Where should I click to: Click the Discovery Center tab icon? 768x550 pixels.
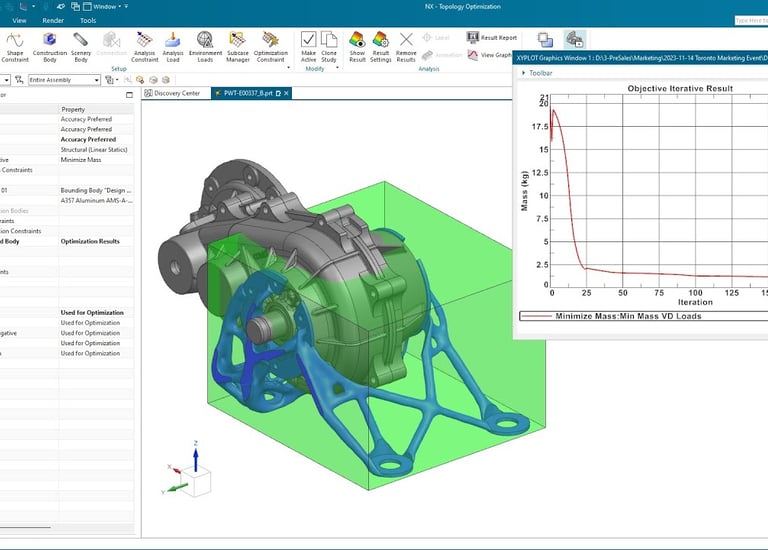148,93
